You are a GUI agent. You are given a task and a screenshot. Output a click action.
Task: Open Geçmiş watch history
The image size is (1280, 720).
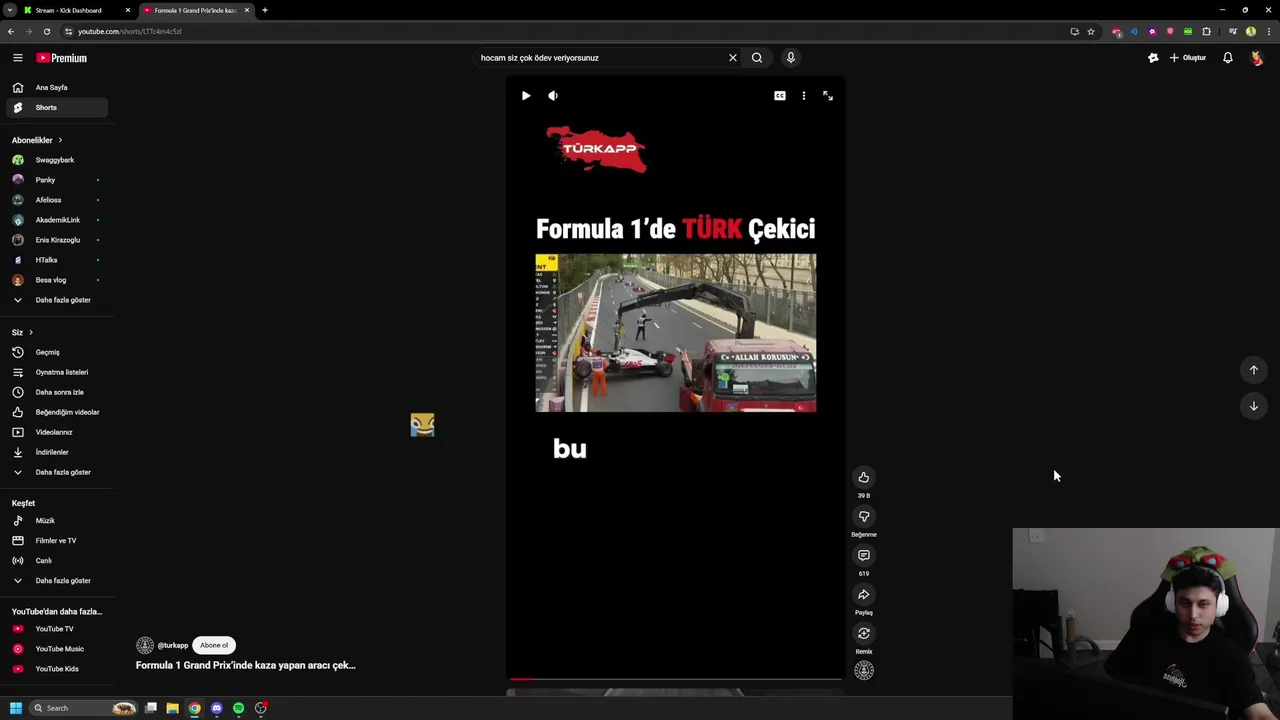[57, 352]
